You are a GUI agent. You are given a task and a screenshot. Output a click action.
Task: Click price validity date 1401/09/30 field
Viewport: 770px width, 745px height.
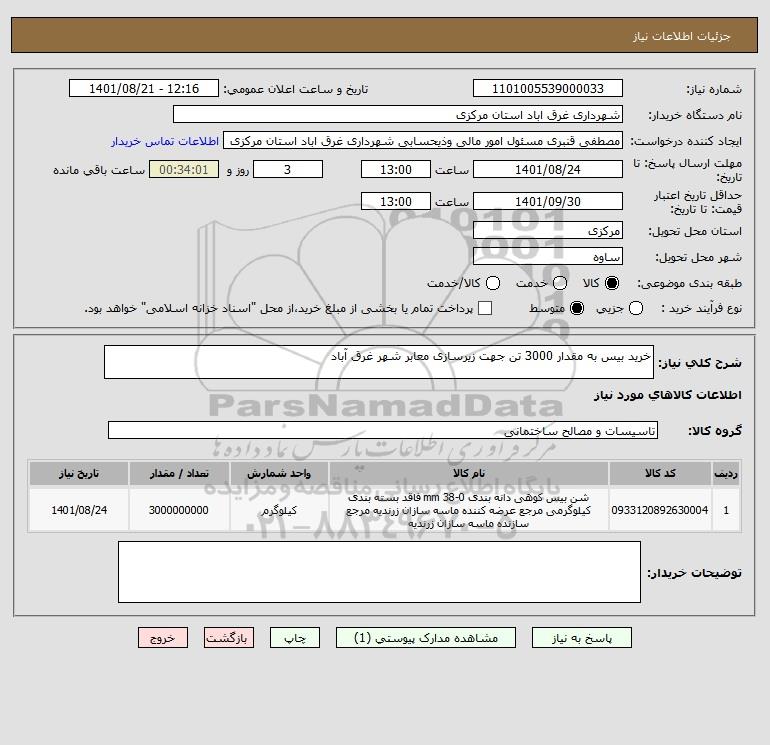[x=548, y=201]
